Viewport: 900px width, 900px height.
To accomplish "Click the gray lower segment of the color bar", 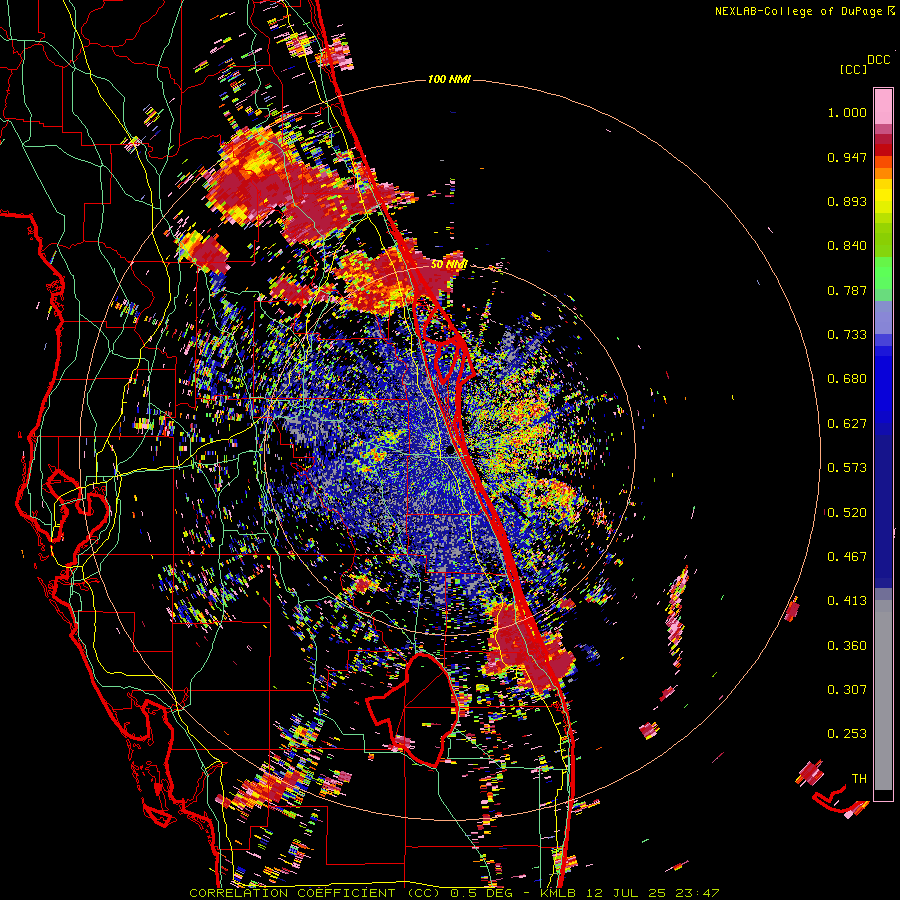I will point(883,695).
